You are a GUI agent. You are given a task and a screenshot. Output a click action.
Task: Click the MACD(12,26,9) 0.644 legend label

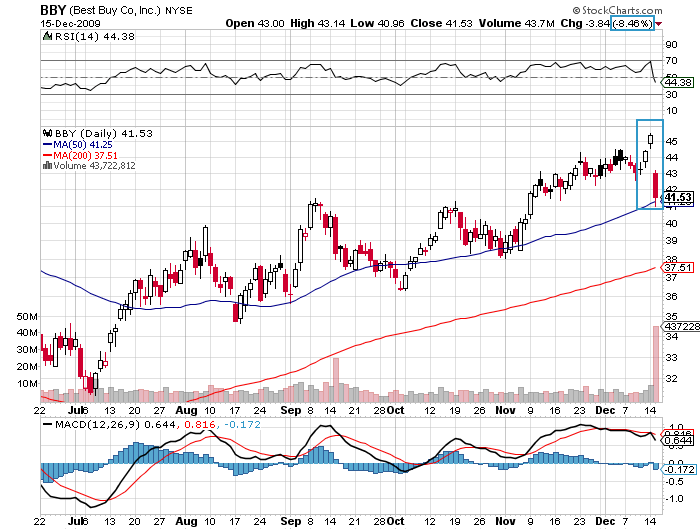(115, 424)
